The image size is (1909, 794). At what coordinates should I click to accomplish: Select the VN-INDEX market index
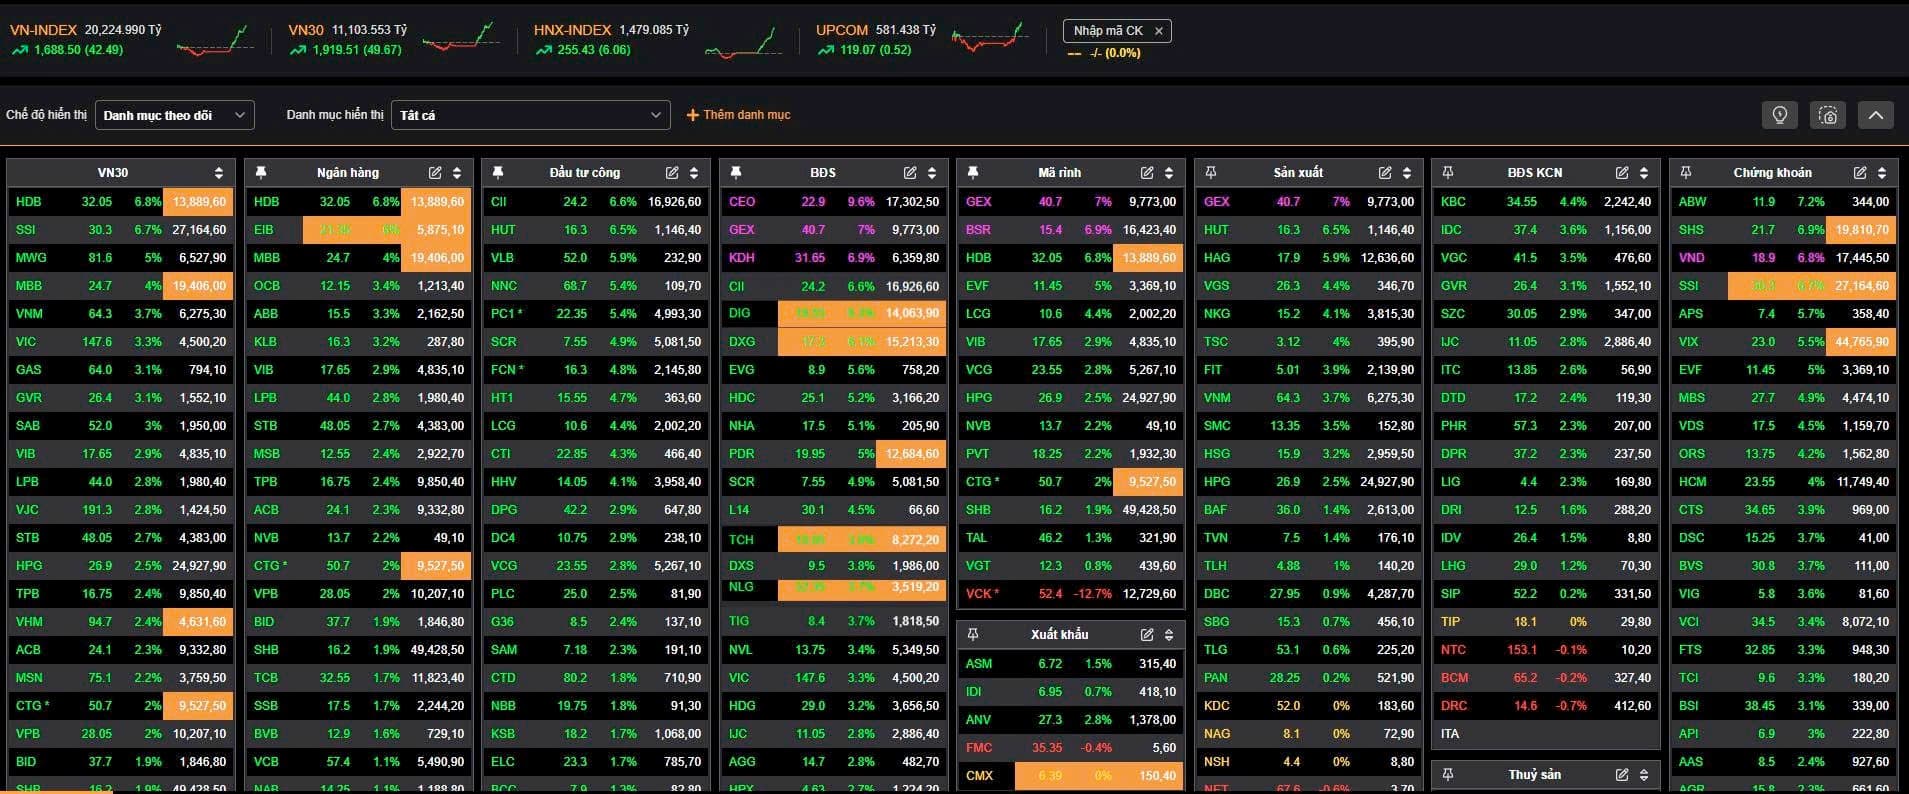(x=43, y=30)
